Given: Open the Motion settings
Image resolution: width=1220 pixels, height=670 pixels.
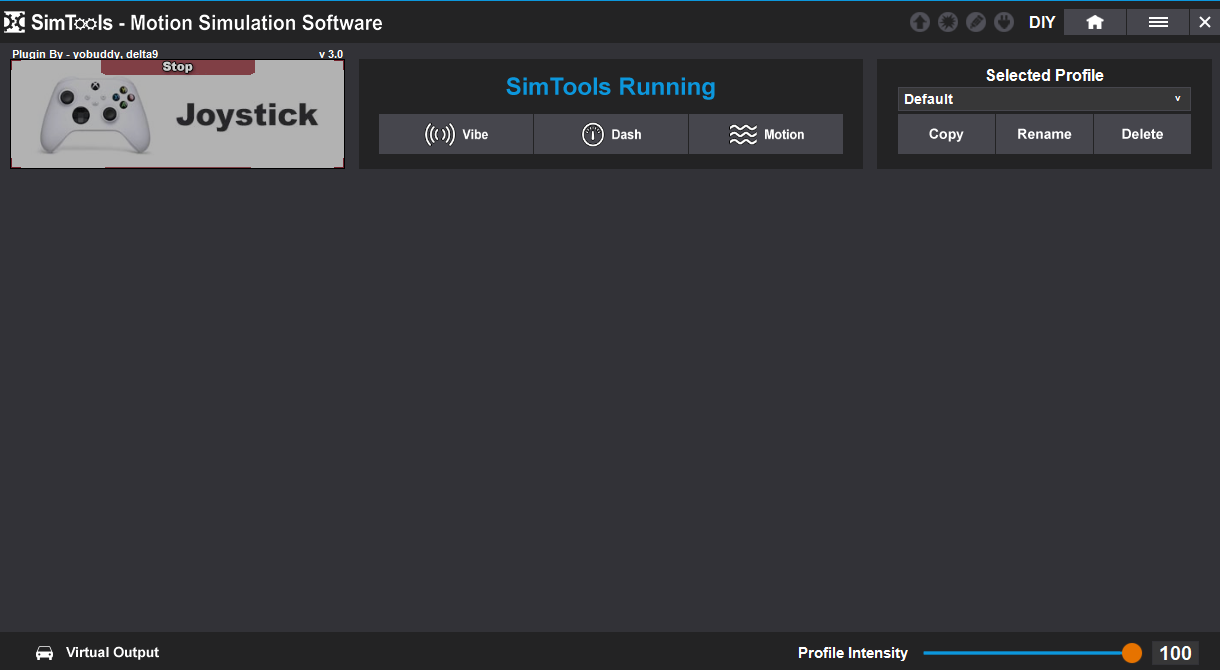Looking at the screenshot, I should click(x=766, y=134).
